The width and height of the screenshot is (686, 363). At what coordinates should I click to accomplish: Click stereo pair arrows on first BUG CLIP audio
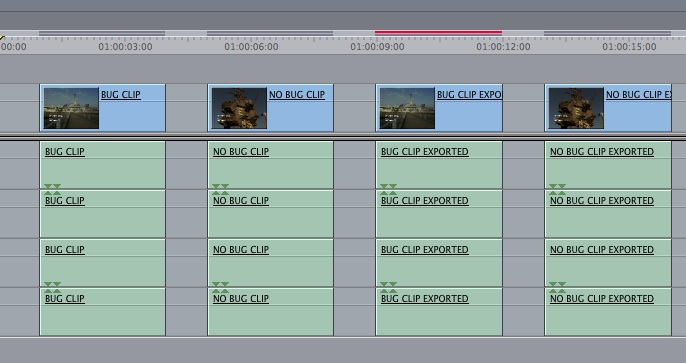tap(52, 189)
